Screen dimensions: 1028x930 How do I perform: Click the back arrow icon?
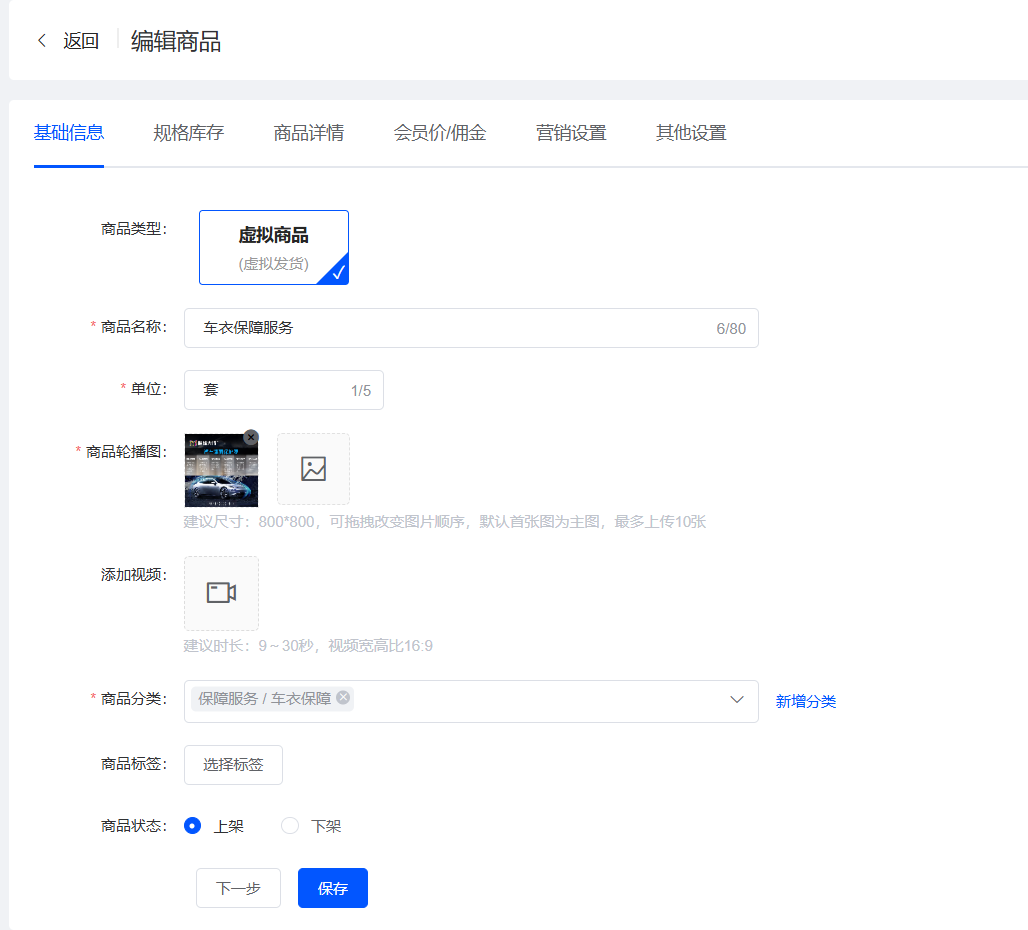pyautogui.click(x=42, y=41)
